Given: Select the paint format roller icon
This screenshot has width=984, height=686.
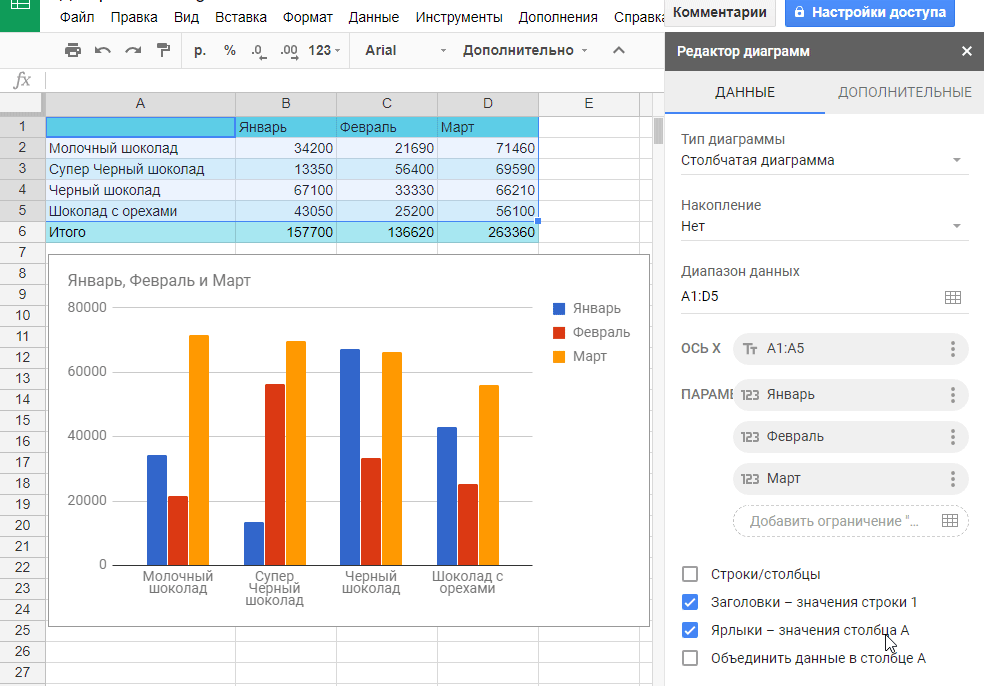Looking at the screenshot, I should coord(164,50).
